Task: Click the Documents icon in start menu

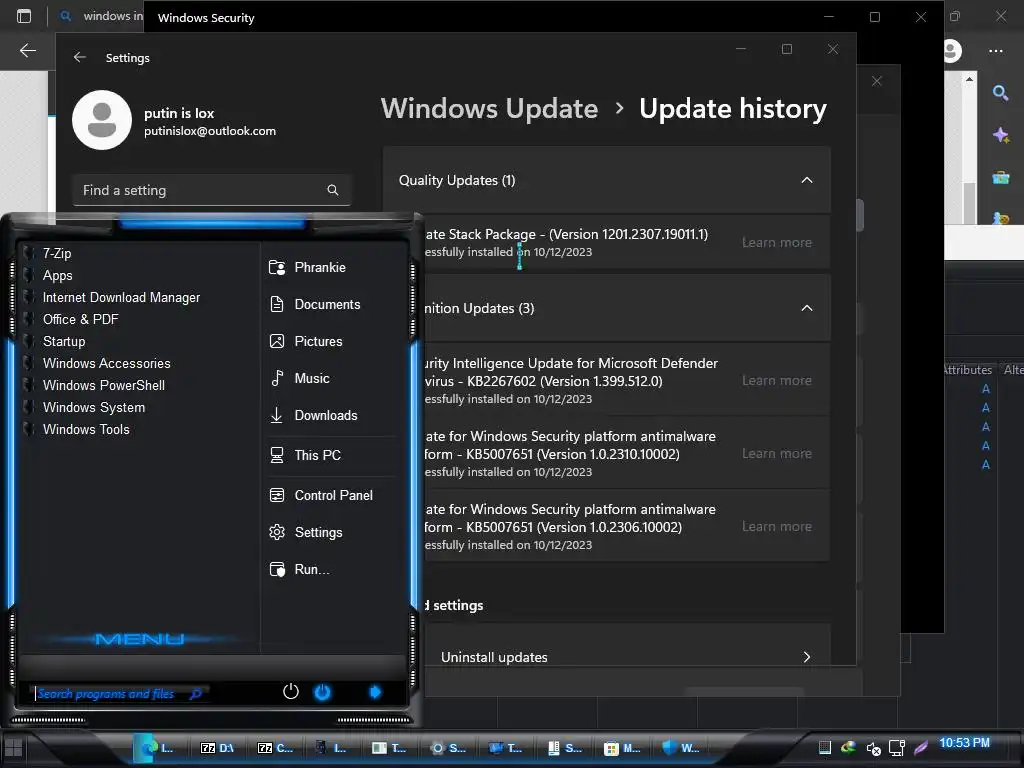Action: click(x=277, y=304)
